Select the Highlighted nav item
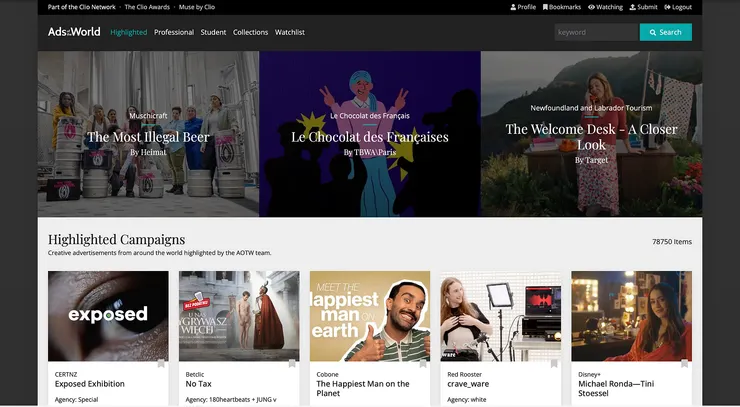 point(129,32)
